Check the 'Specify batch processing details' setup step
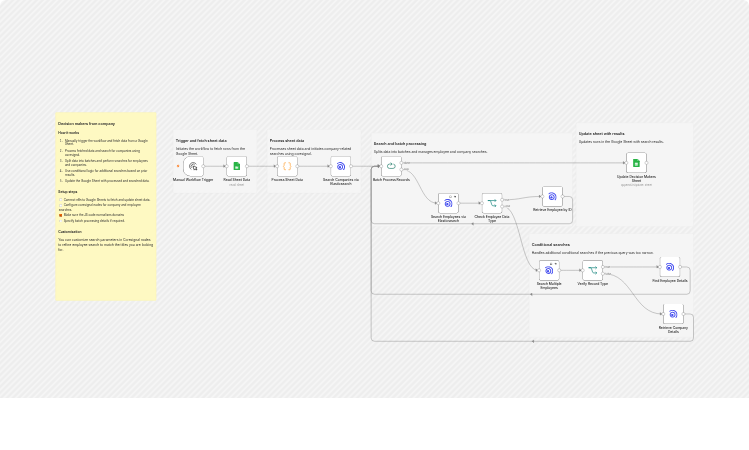749x450 pixels. [x=61, y=221]
